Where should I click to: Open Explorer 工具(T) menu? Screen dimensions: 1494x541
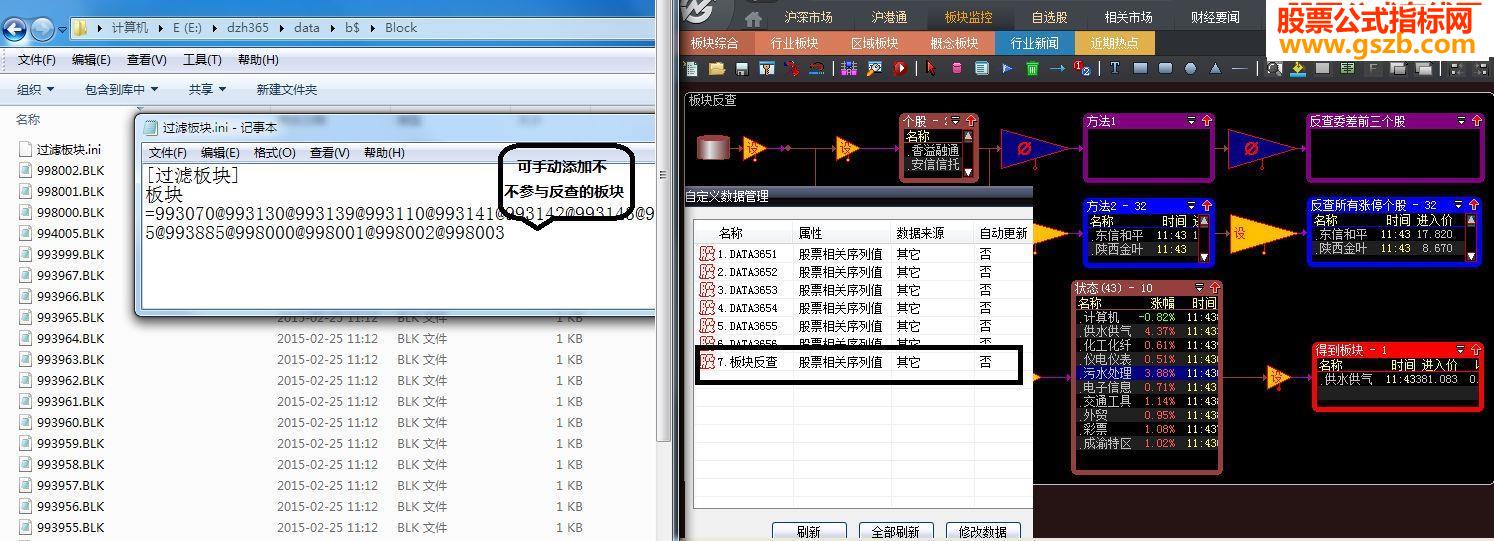pos(202,60)
